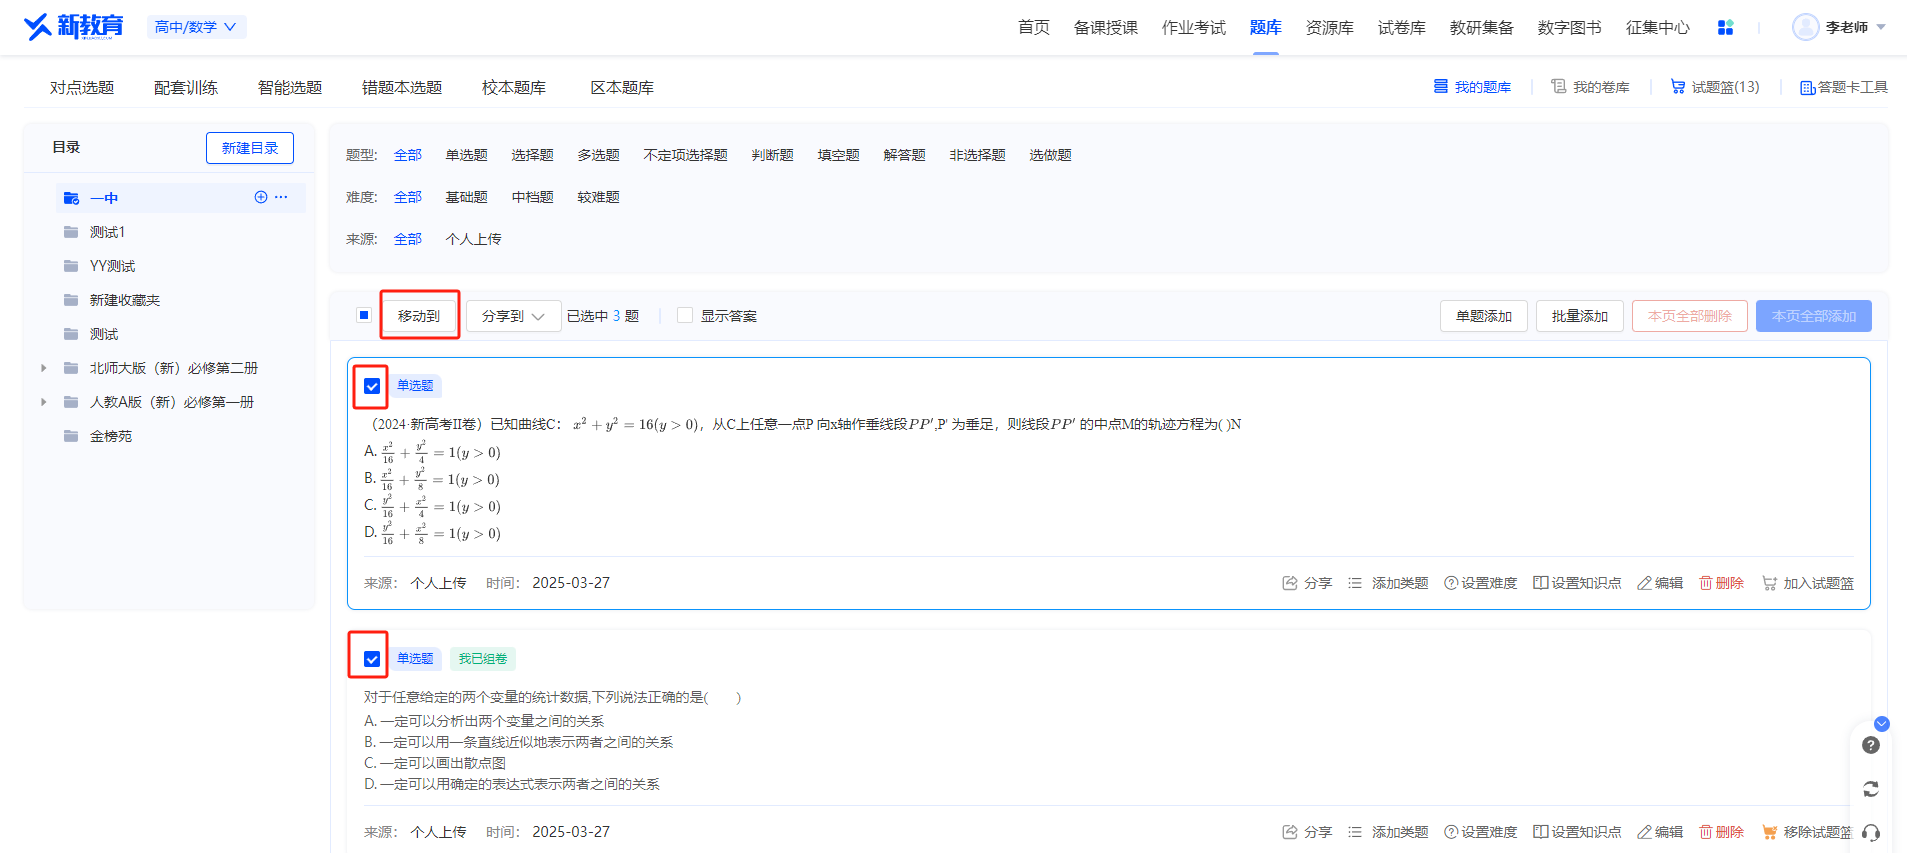Click the refresh floating icon

[x=1871, y=789]
